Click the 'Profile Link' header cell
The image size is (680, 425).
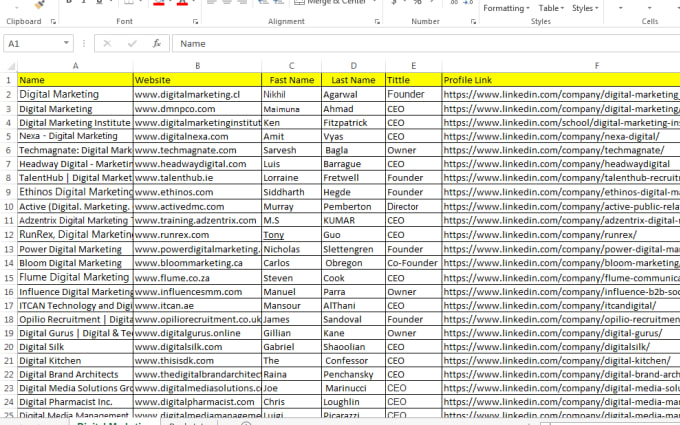tap(561, 80)
